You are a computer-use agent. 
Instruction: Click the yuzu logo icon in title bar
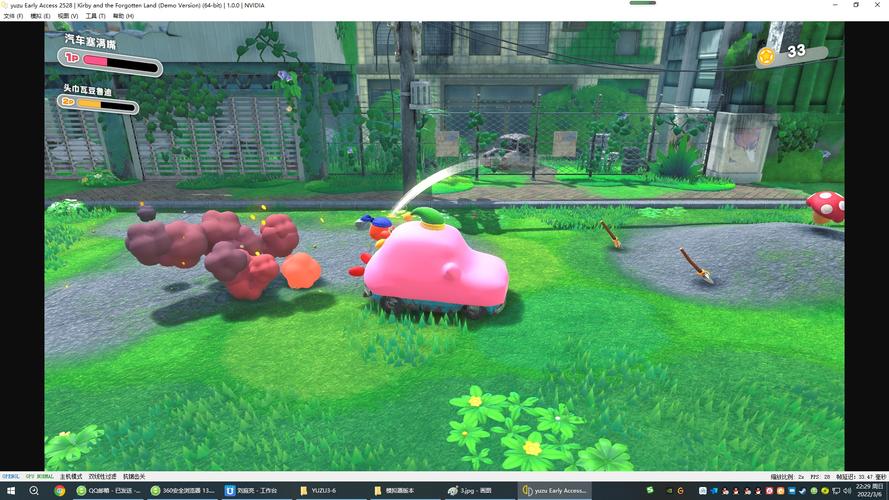(x=5, y=5)
